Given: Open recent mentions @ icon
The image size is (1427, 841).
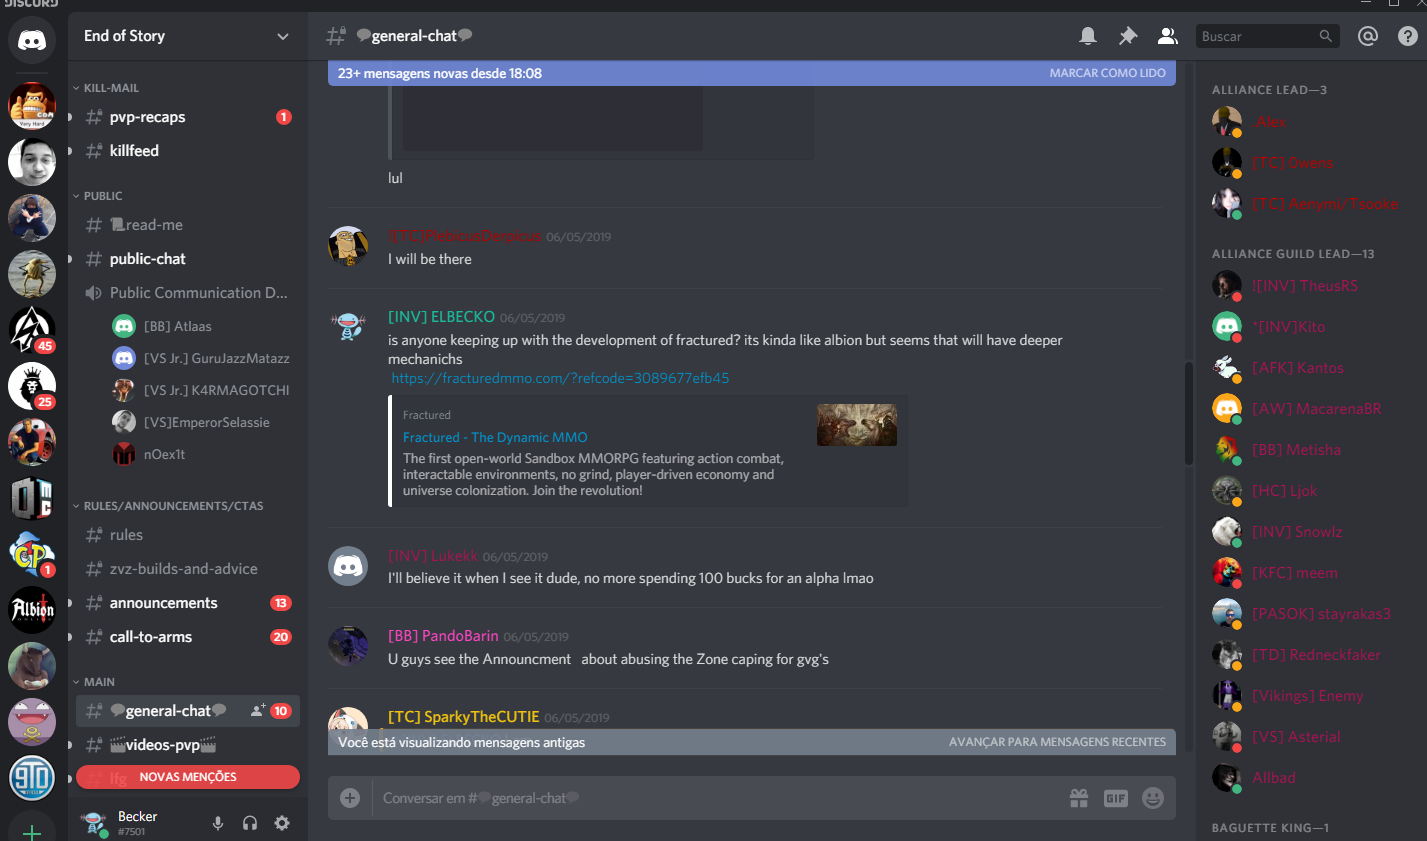Looking at the screenshot, I should (x=1368, y=36).
